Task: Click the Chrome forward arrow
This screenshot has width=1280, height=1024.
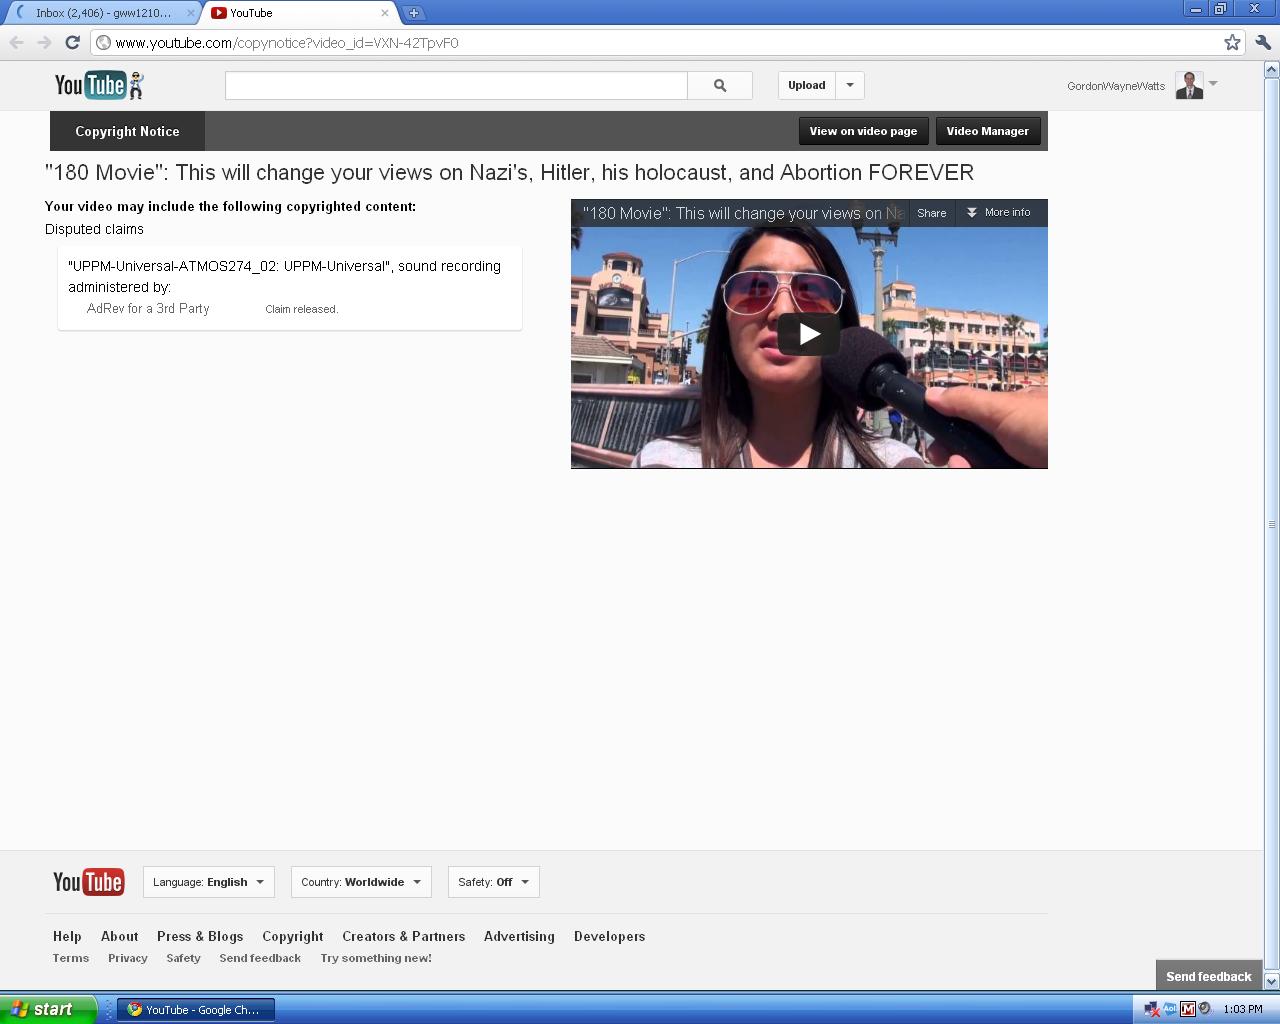Action: pyautogui.click(x=44, y=42)
